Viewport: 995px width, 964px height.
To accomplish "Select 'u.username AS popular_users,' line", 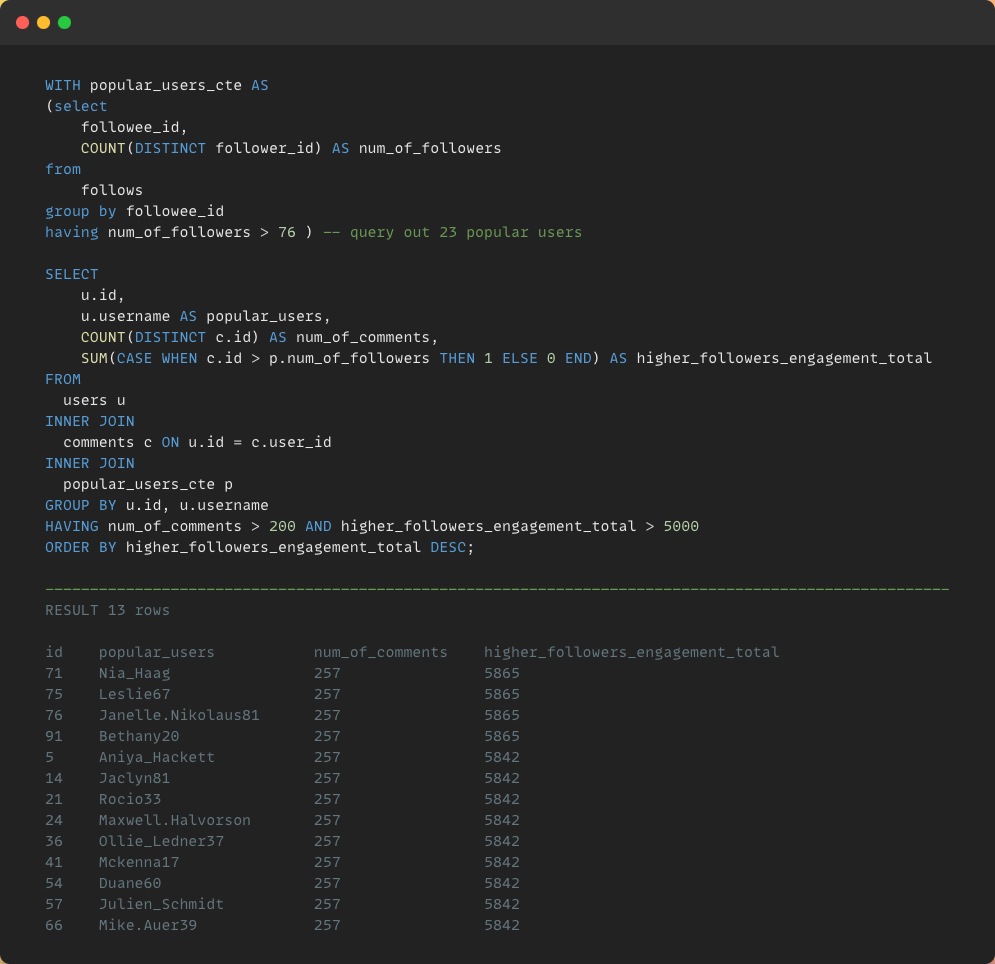I will click(x=206, y=316).
